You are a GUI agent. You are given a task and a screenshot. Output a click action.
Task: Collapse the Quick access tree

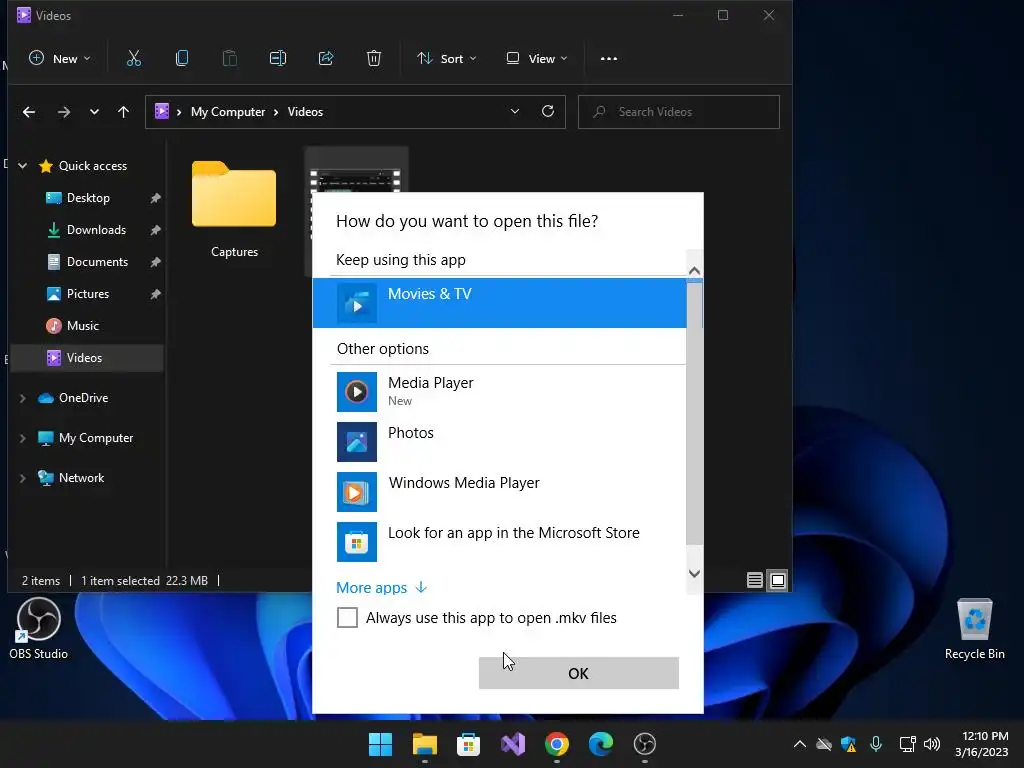(23, 166)
